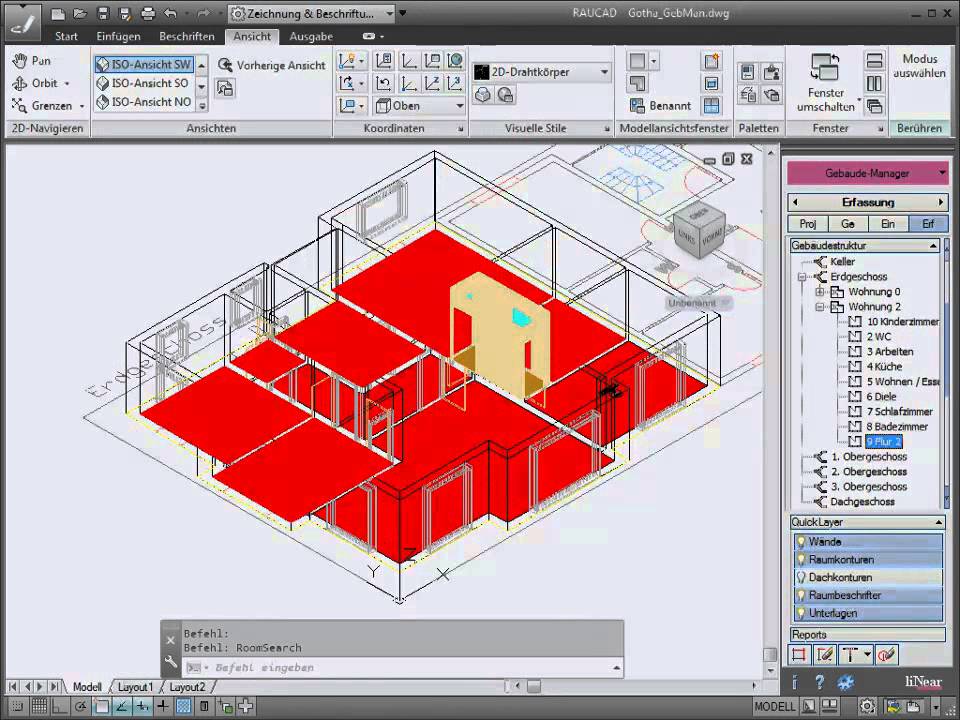Screen dimensions: 960x720
Task: Click the red room outline report icon
Action: (799, 655)
